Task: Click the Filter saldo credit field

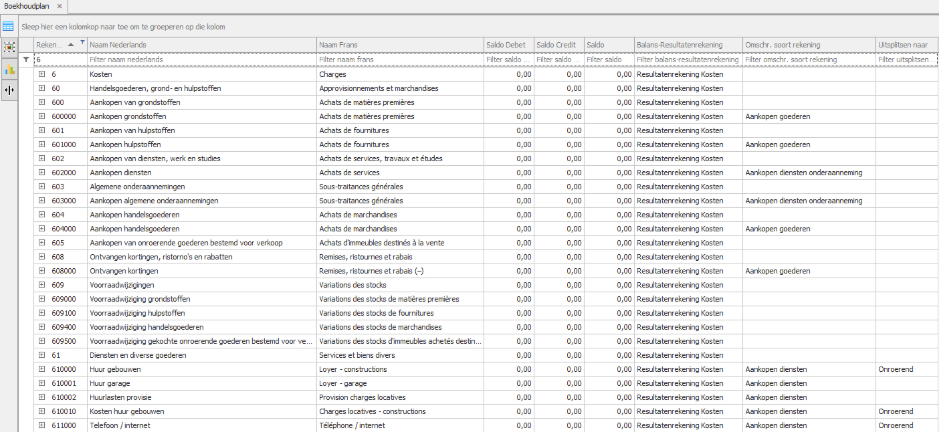Action: [559, 60]
